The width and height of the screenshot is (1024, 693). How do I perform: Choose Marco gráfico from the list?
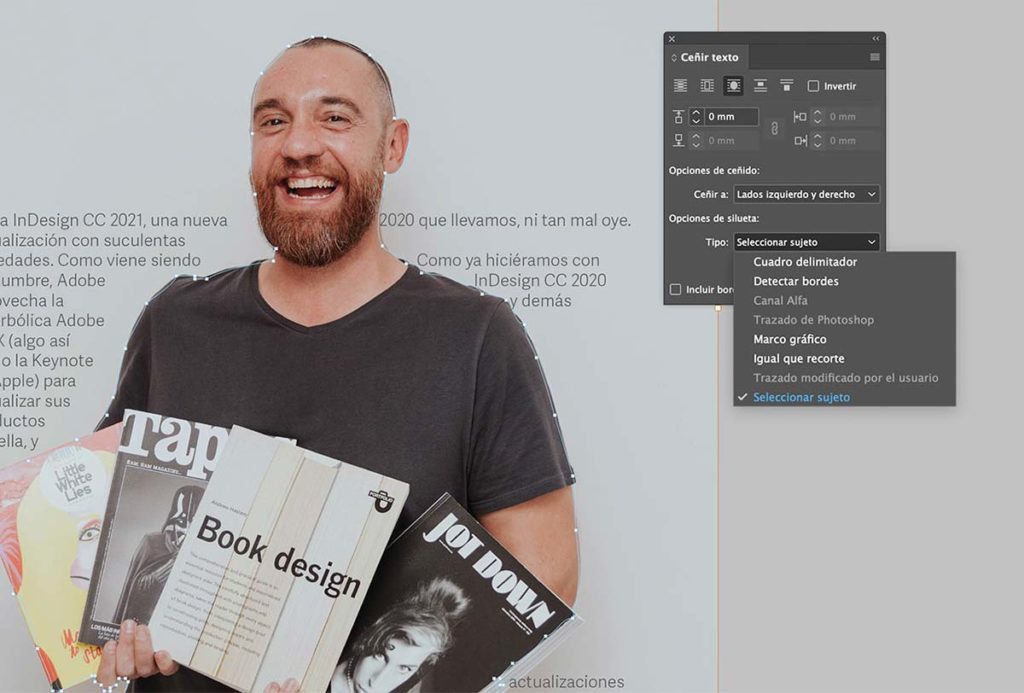(x=844, y=339)
